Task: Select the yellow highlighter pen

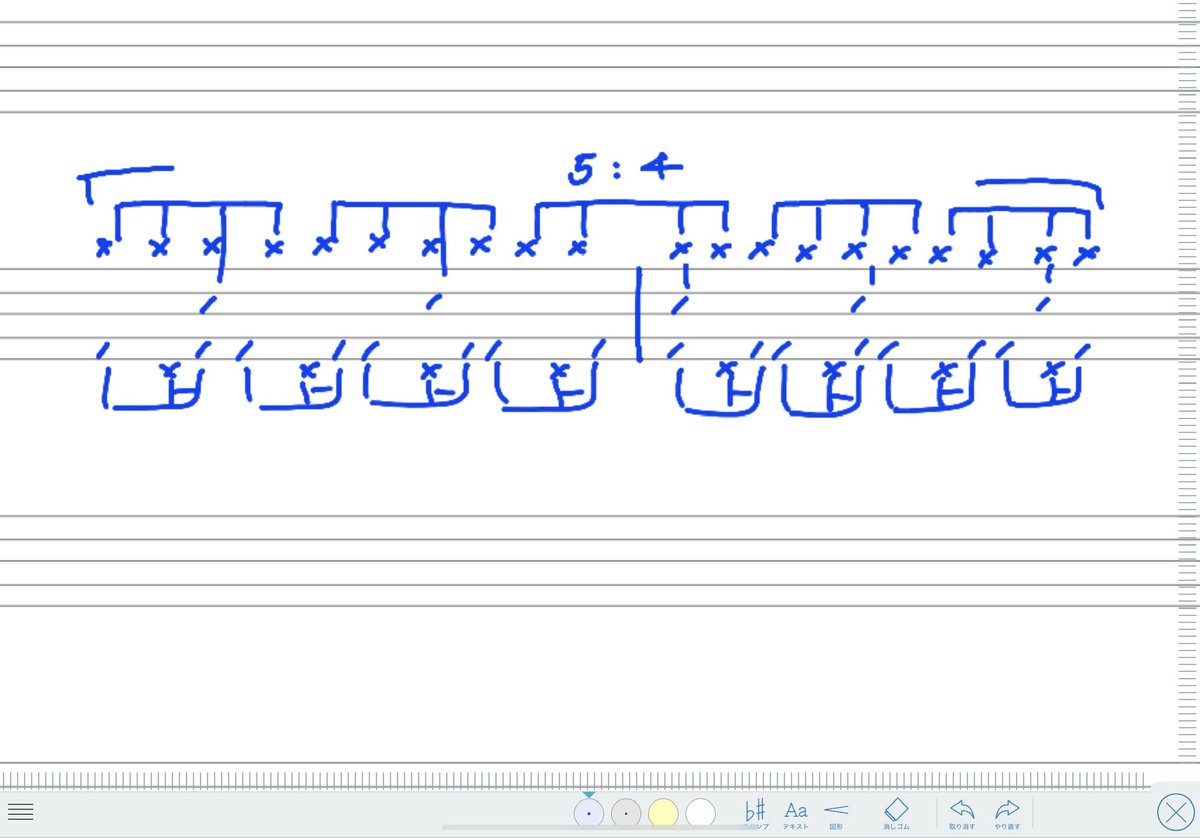Action: click(663, 813)
